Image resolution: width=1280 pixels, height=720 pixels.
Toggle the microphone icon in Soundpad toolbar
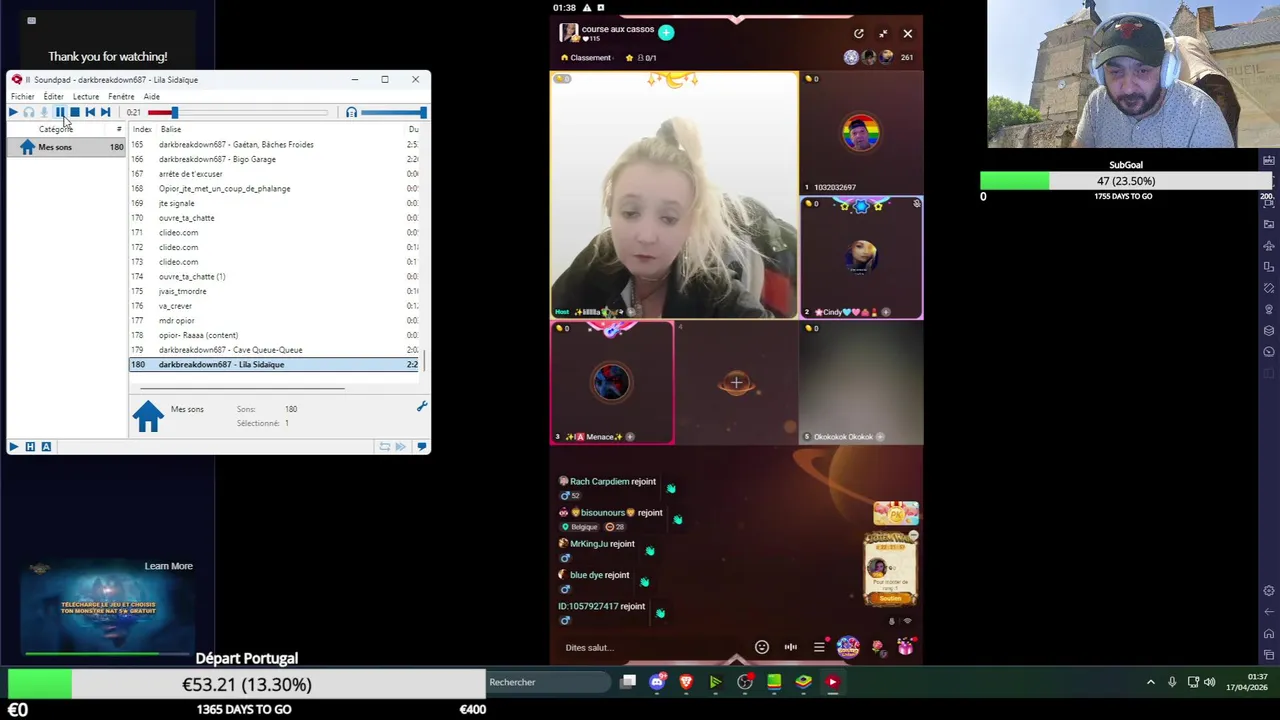pyautogui.click(x=44, y=112)
